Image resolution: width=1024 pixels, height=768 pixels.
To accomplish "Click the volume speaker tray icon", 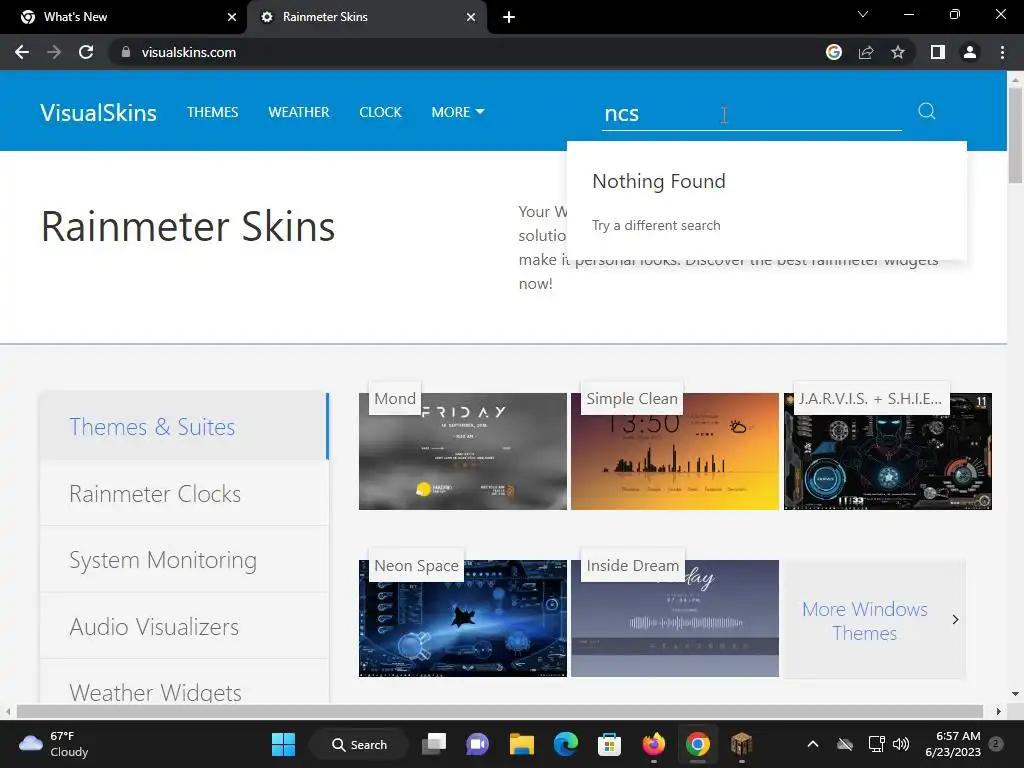I will click(901, 744).
